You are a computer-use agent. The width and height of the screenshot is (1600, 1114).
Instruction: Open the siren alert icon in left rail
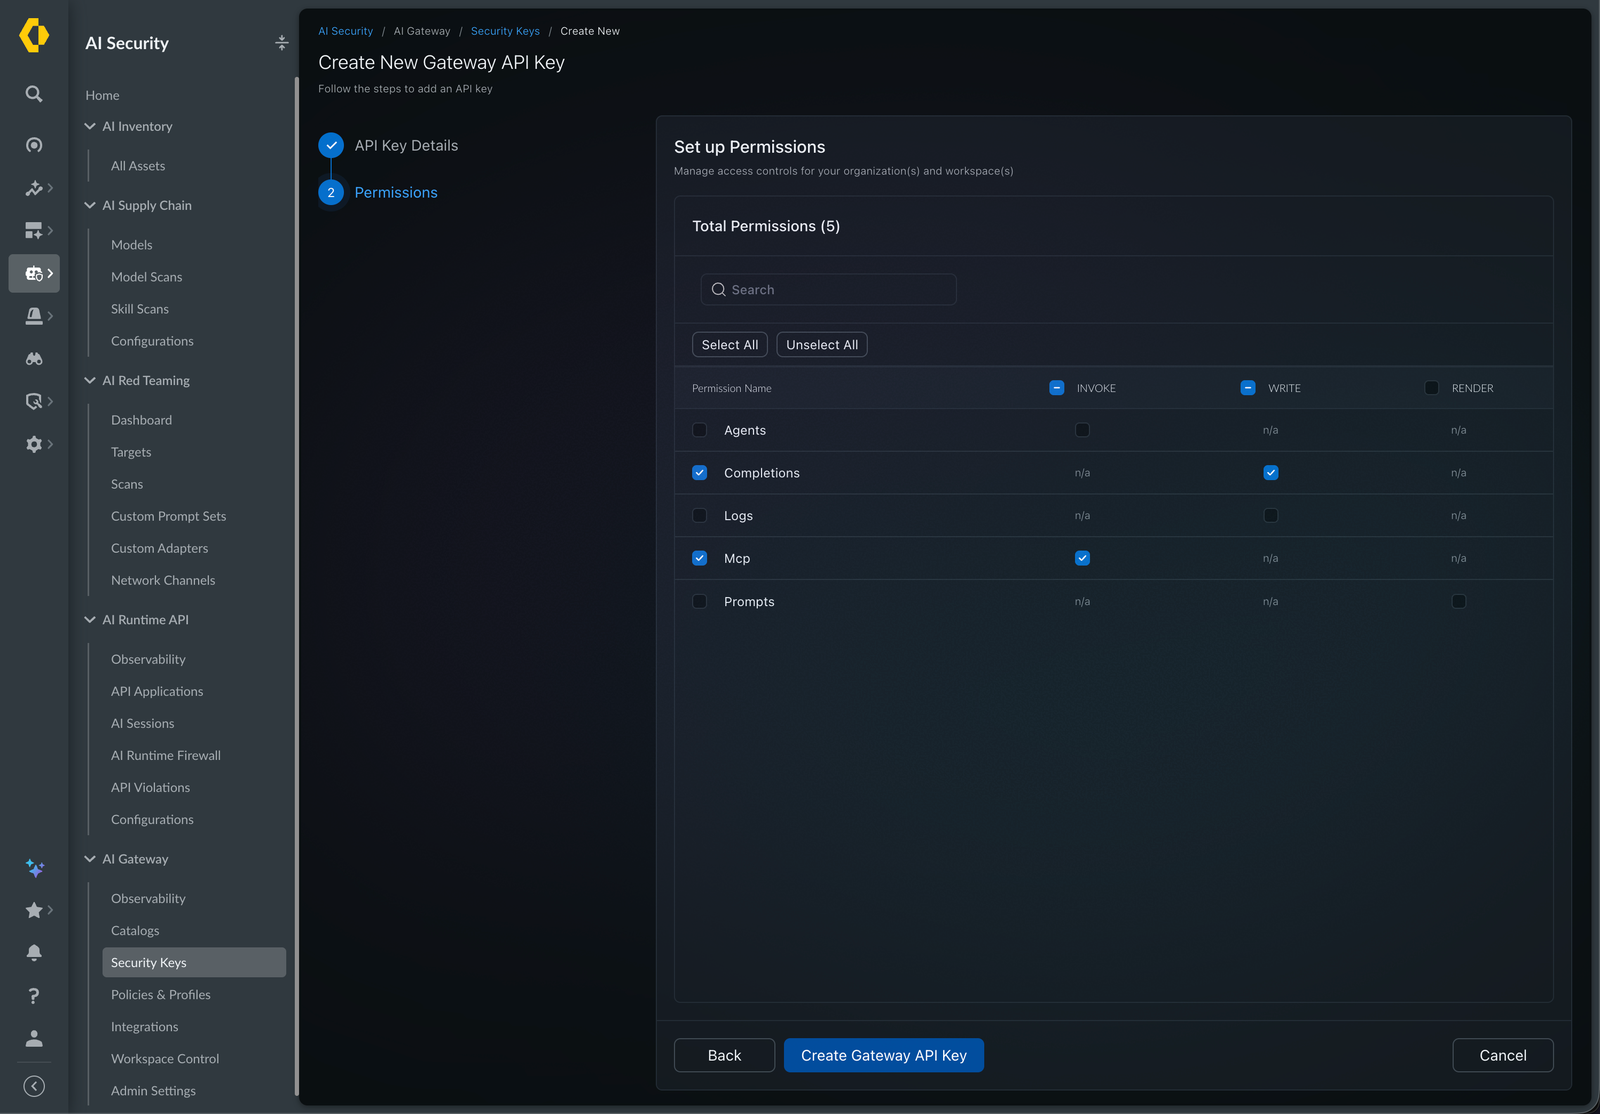tap(34, 316)
